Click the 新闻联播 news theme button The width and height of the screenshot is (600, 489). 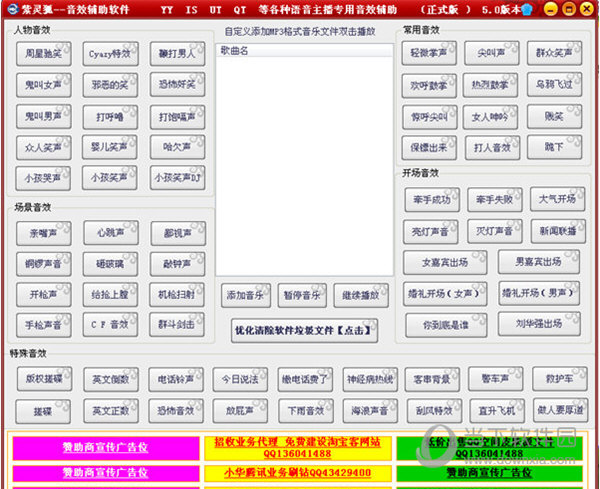[558, 231]
